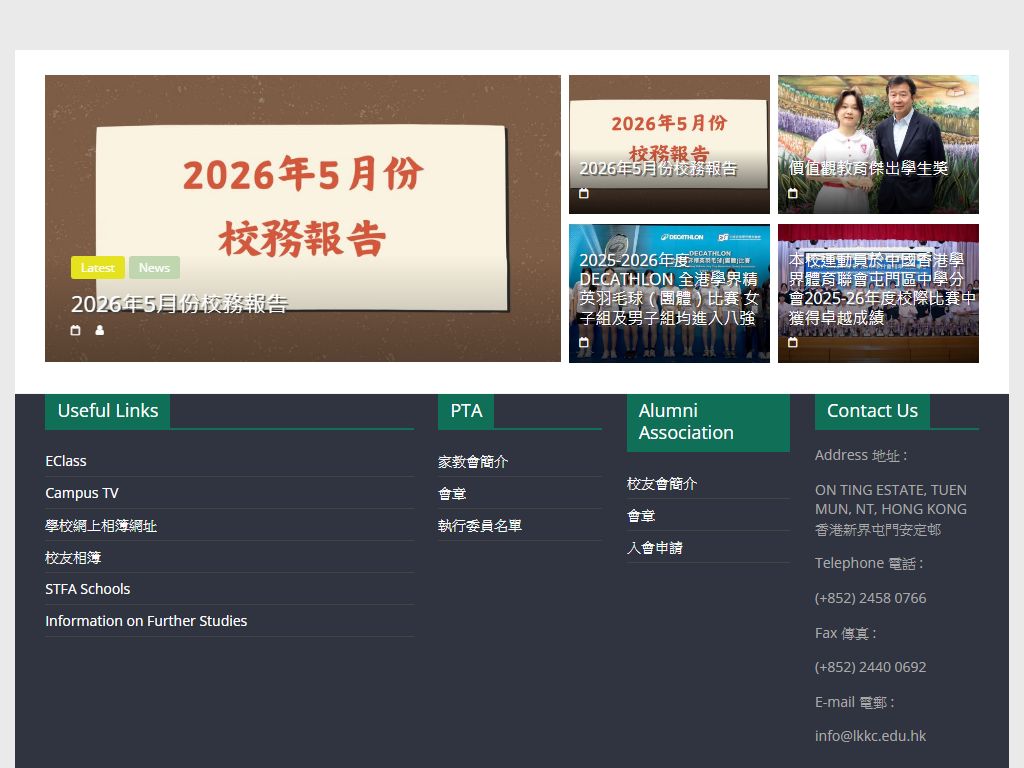Screen dimensions: 1024x768
Task: Click calendar icon on small 2026年5月份校務報告 card
Action: pyautogui.click(x=584, y=193)
